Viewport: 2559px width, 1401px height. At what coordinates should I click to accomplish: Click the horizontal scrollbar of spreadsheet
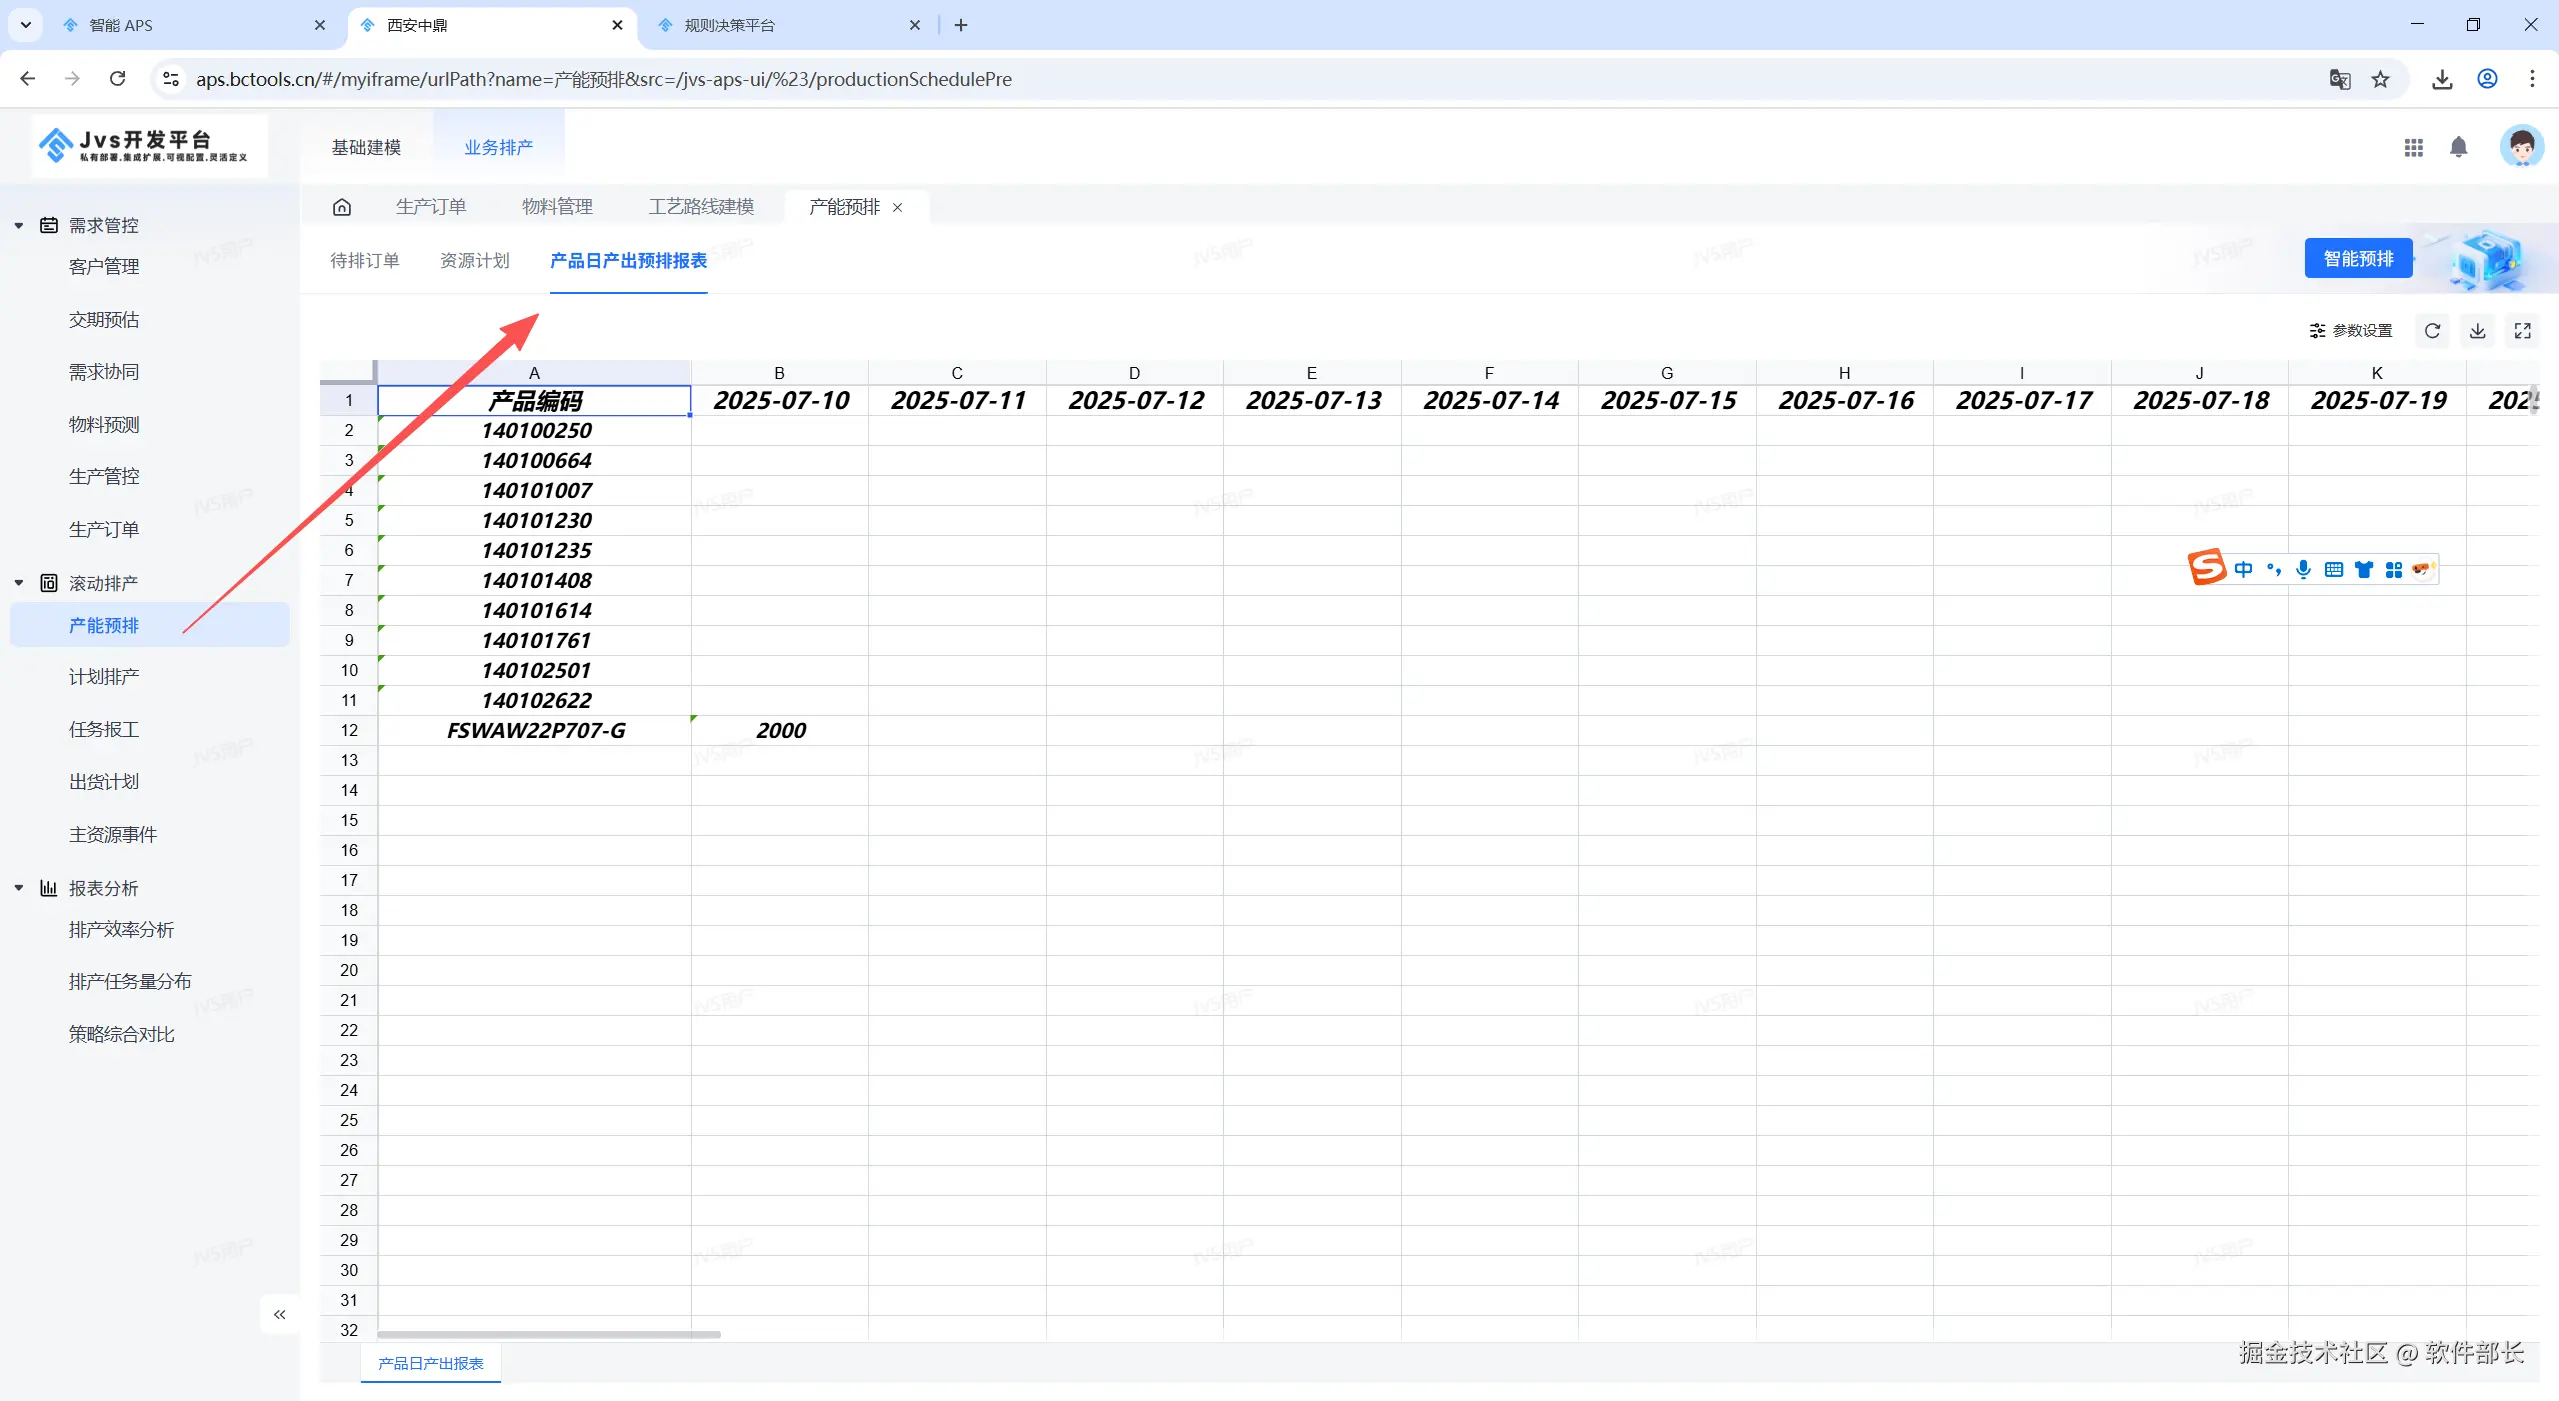548,1334
